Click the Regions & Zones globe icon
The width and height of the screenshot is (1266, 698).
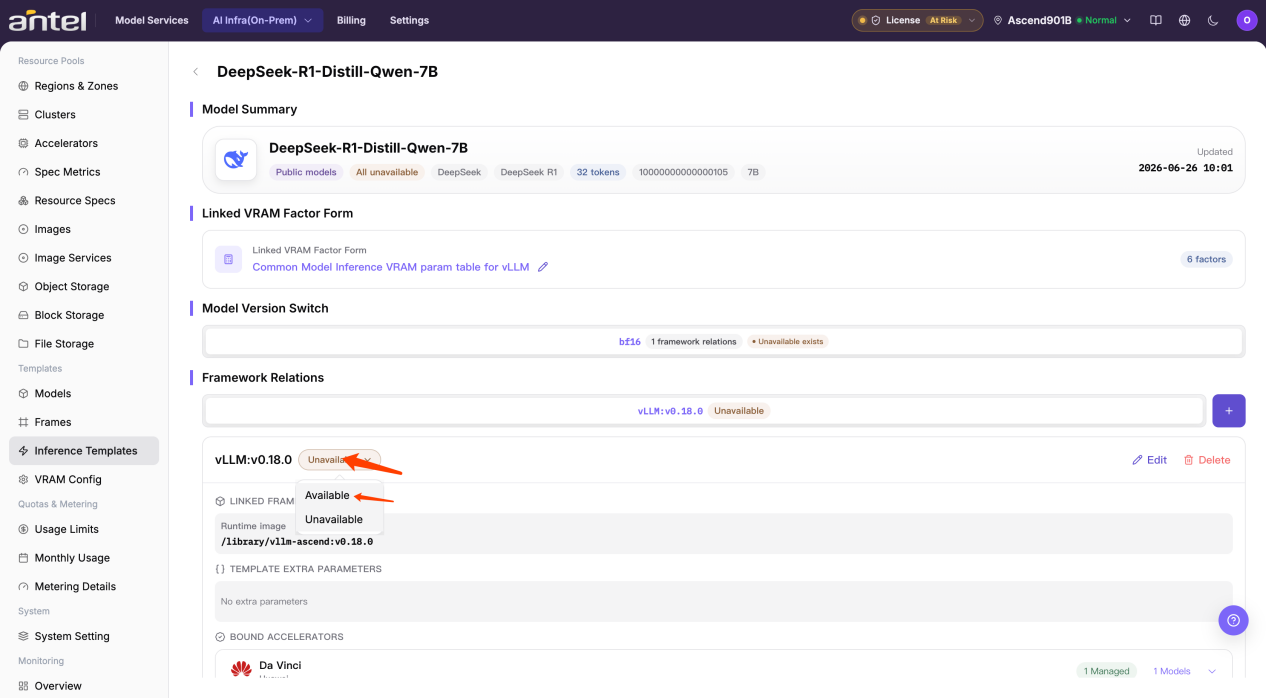pyautogui.click(x=24, y=86)
